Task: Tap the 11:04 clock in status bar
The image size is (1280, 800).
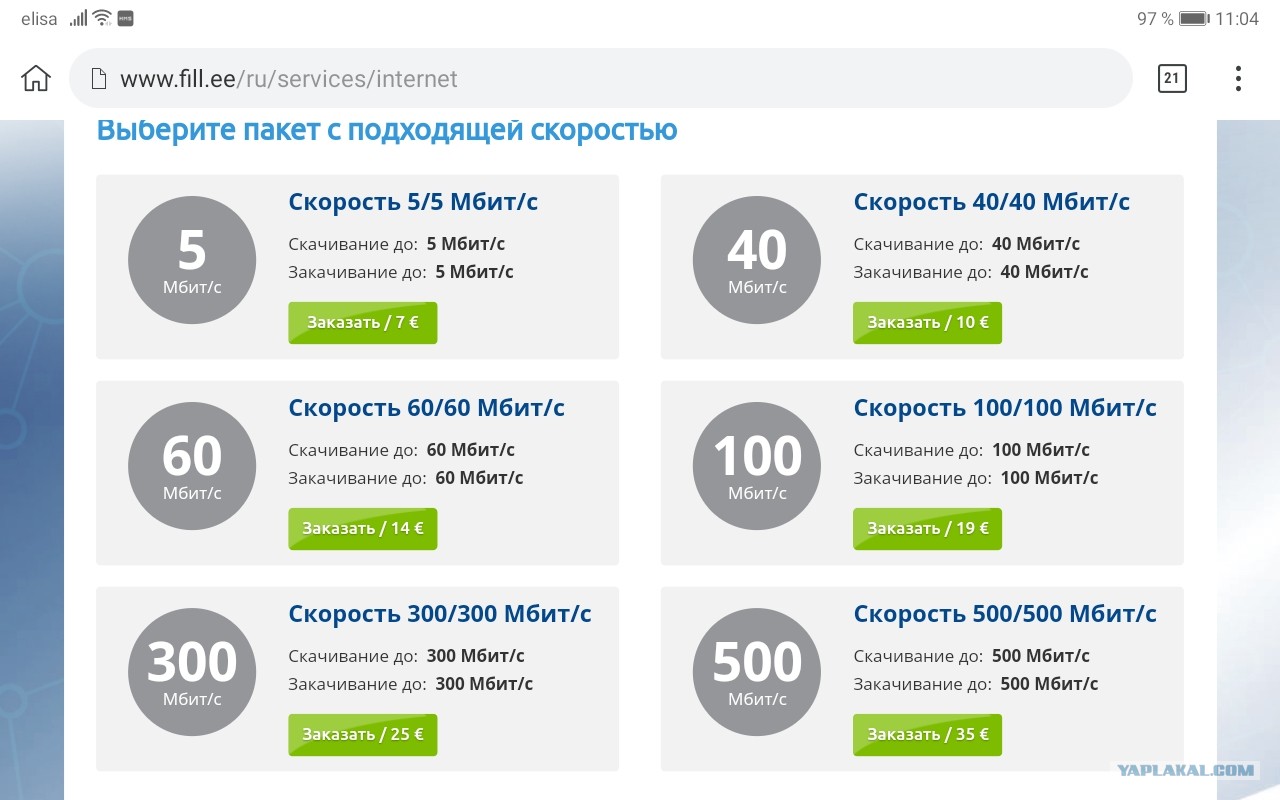Action: (1237, 19)
